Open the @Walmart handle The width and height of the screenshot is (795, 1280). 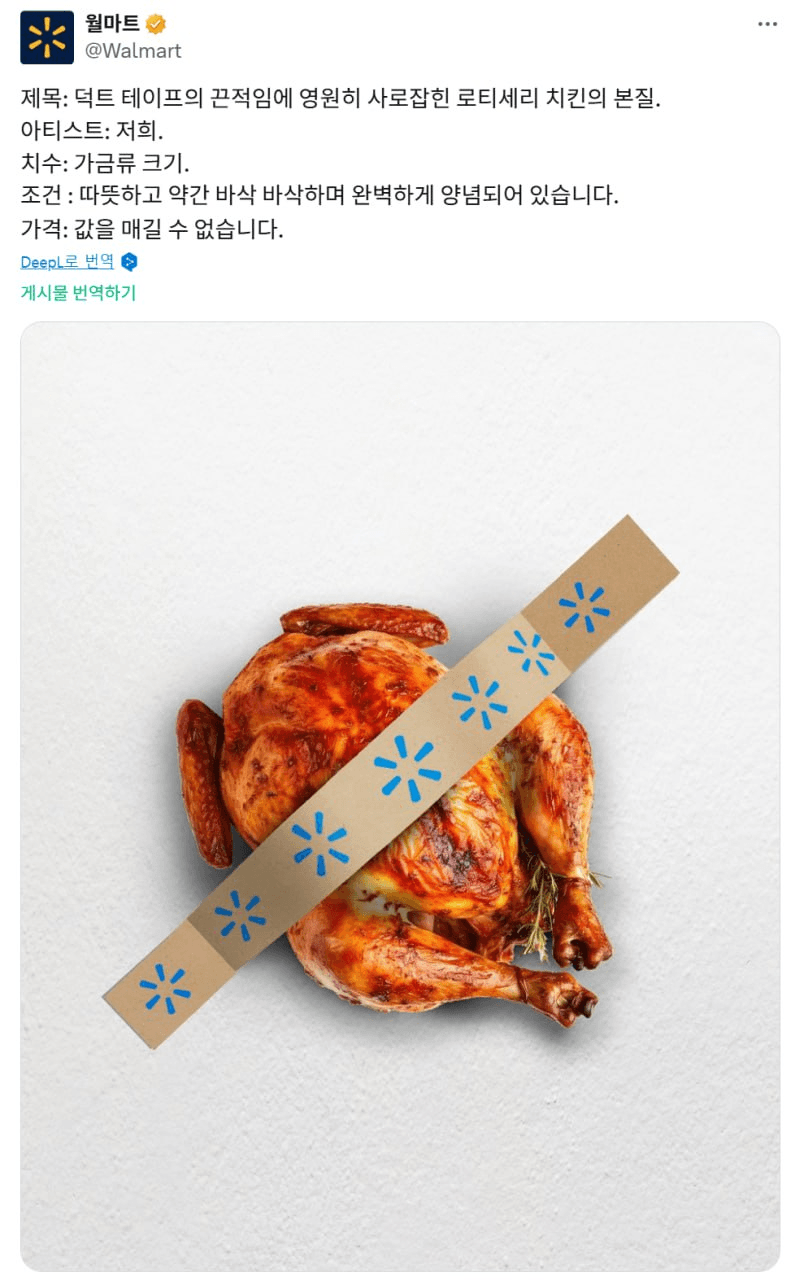[134, 51]
